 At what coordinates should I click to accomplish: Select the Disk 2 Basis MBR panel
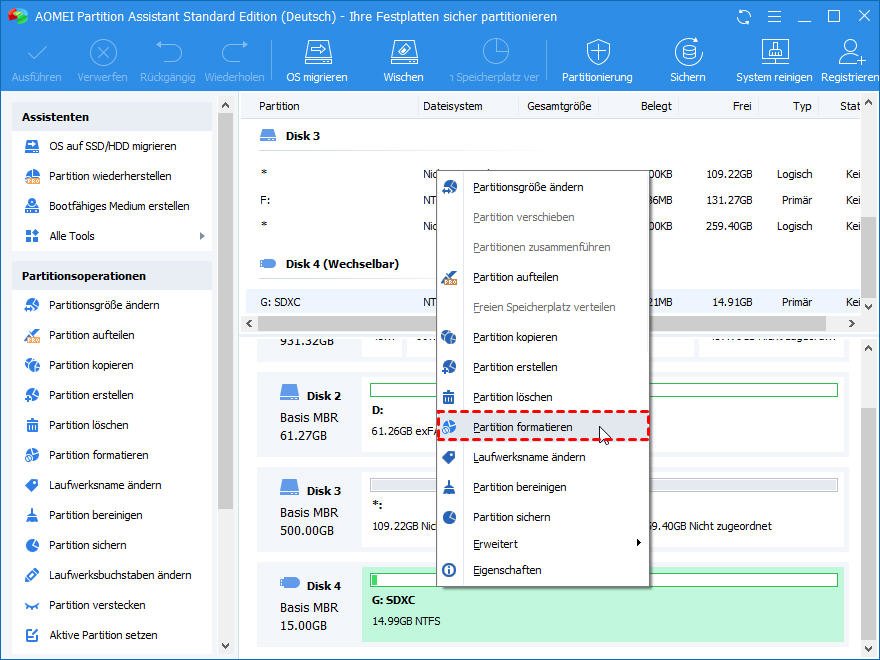click(x=309, y=415)
